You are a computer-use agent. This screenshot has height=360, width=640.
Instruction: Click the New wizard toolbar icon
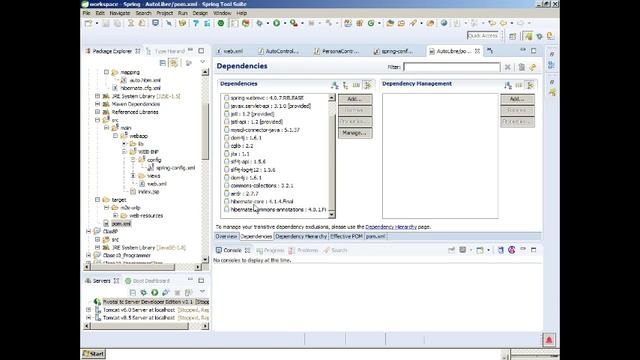point(88,23)
